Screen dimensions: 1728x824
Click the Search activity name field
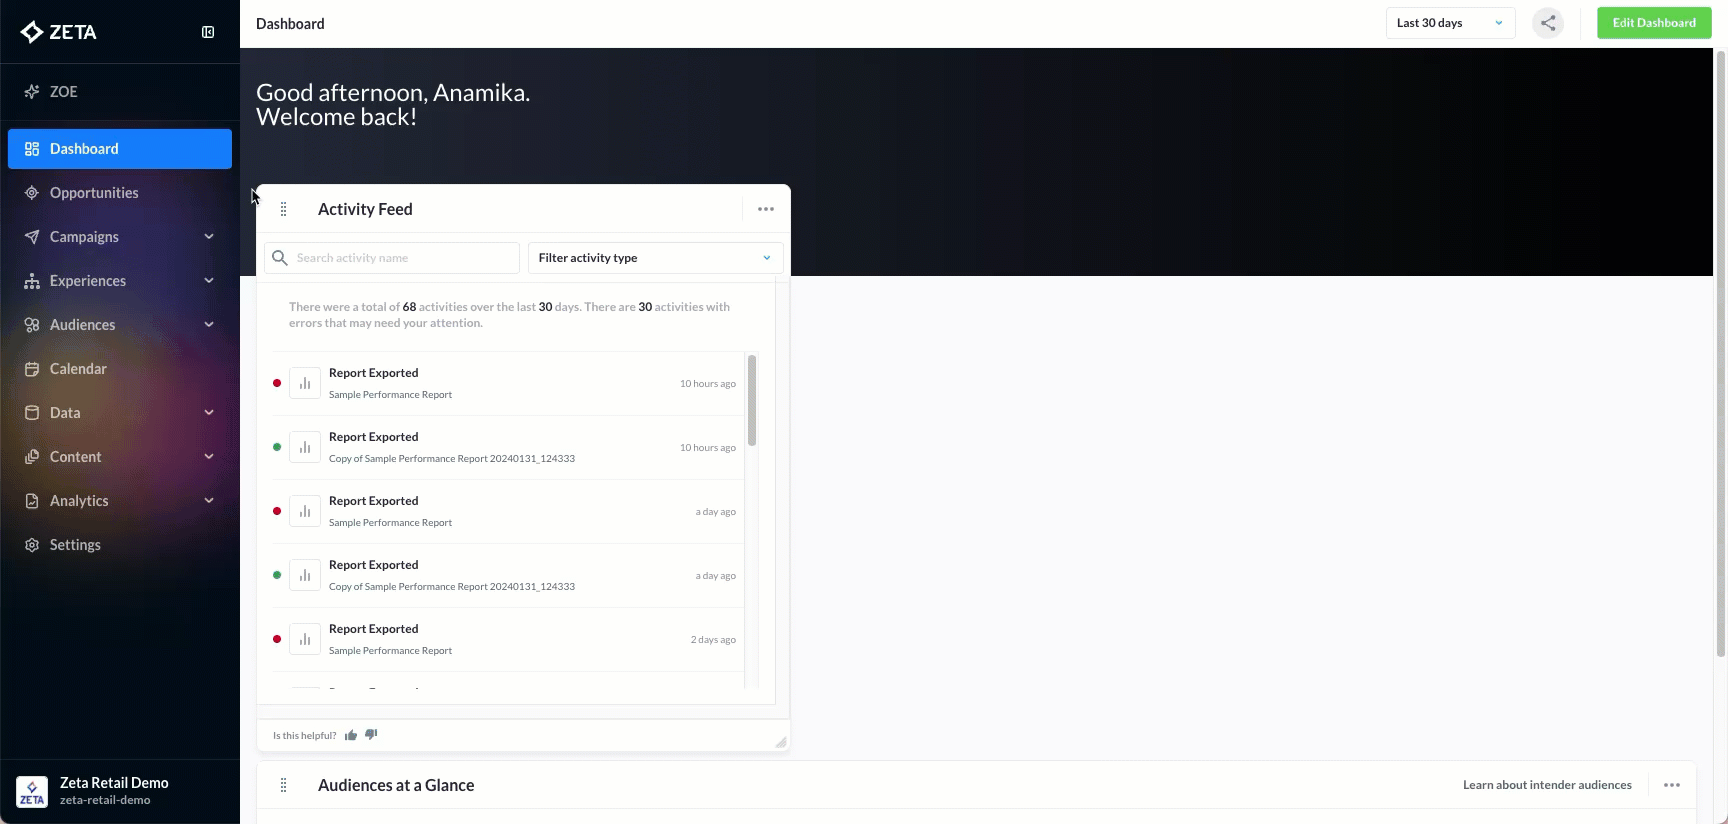[400, 258]
